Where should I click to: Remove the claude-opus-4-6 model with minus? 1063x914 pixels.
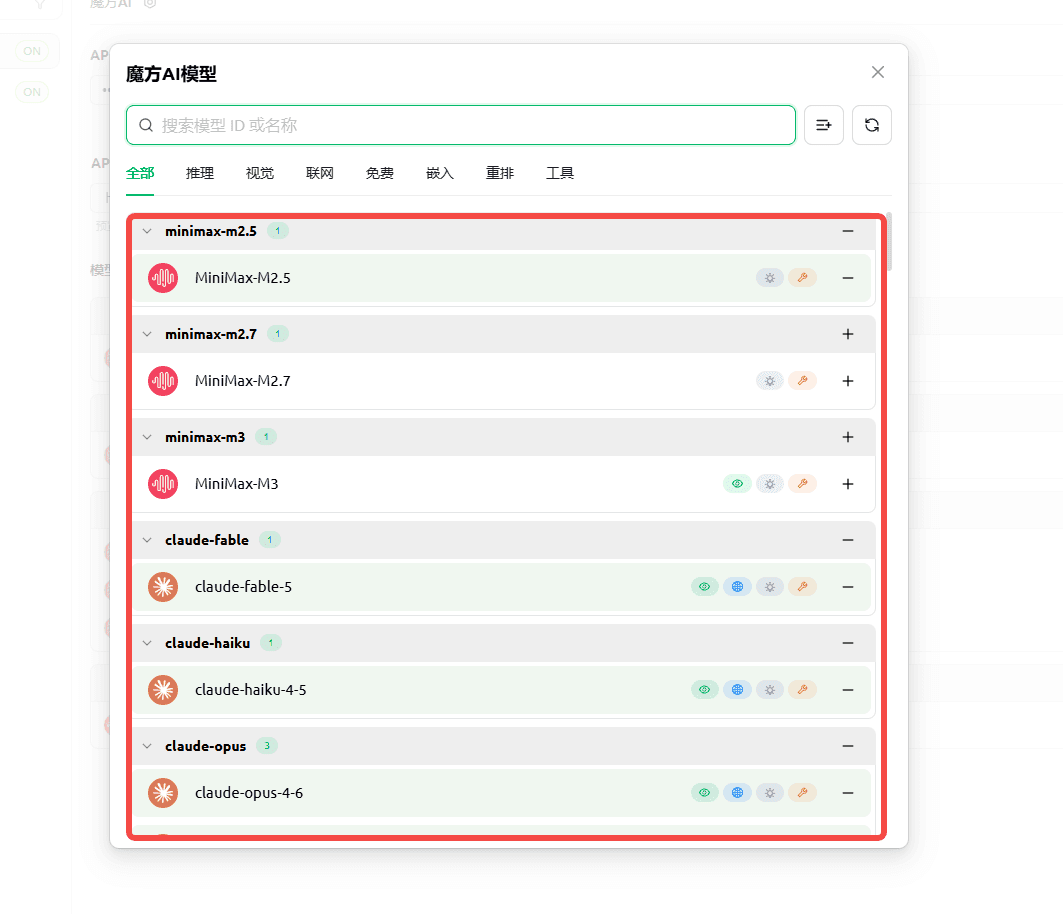848,793
